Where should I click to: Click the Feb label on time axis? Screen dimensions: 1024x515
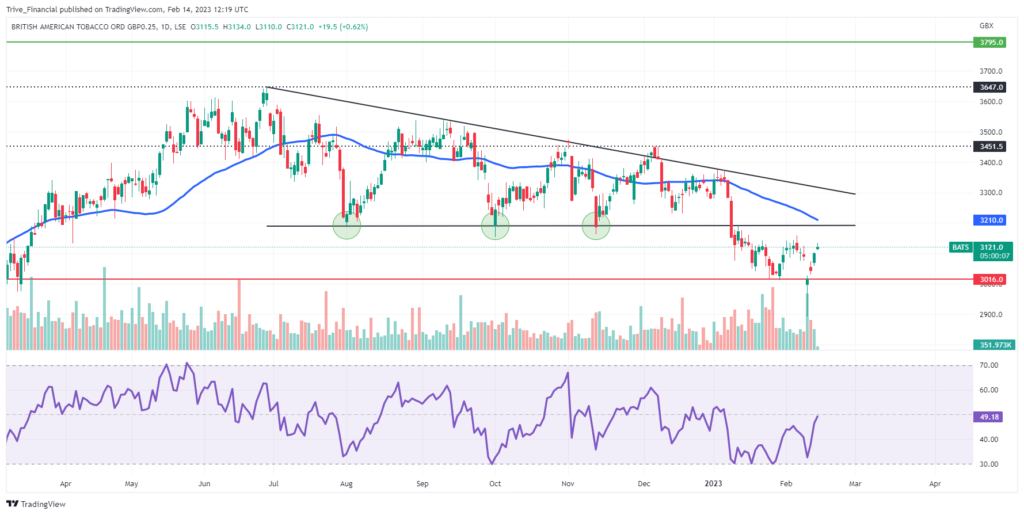786,484
